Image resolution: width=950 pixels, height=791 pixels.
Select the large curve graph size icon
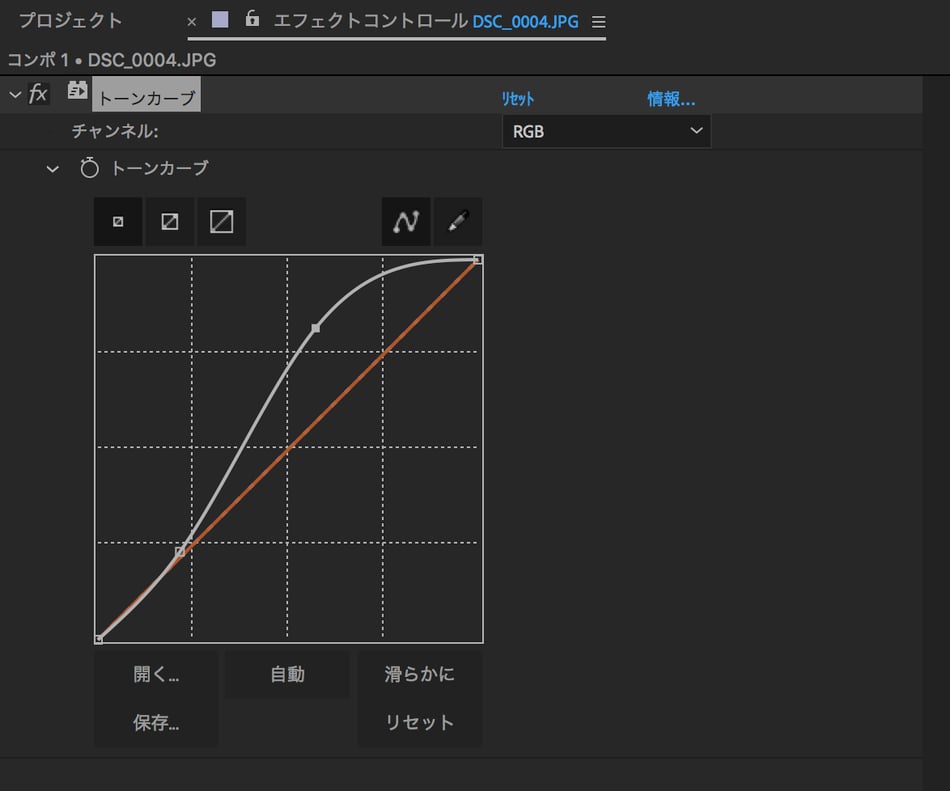click(x=221, y=222)
